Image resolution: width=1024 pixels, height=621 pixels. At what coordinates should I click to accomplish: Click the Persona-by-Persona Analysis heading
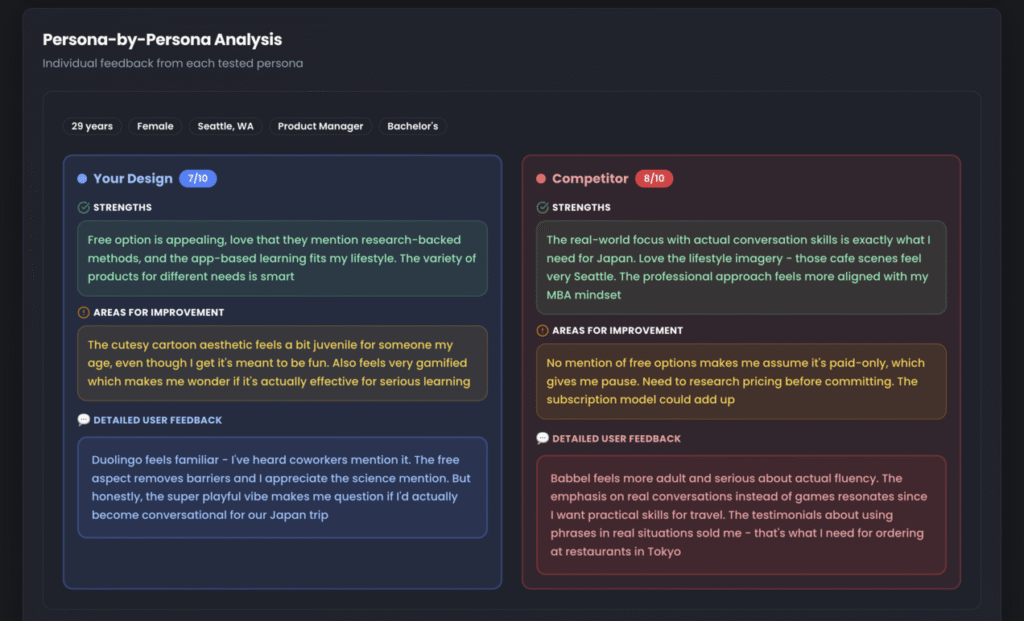(162, 40)
